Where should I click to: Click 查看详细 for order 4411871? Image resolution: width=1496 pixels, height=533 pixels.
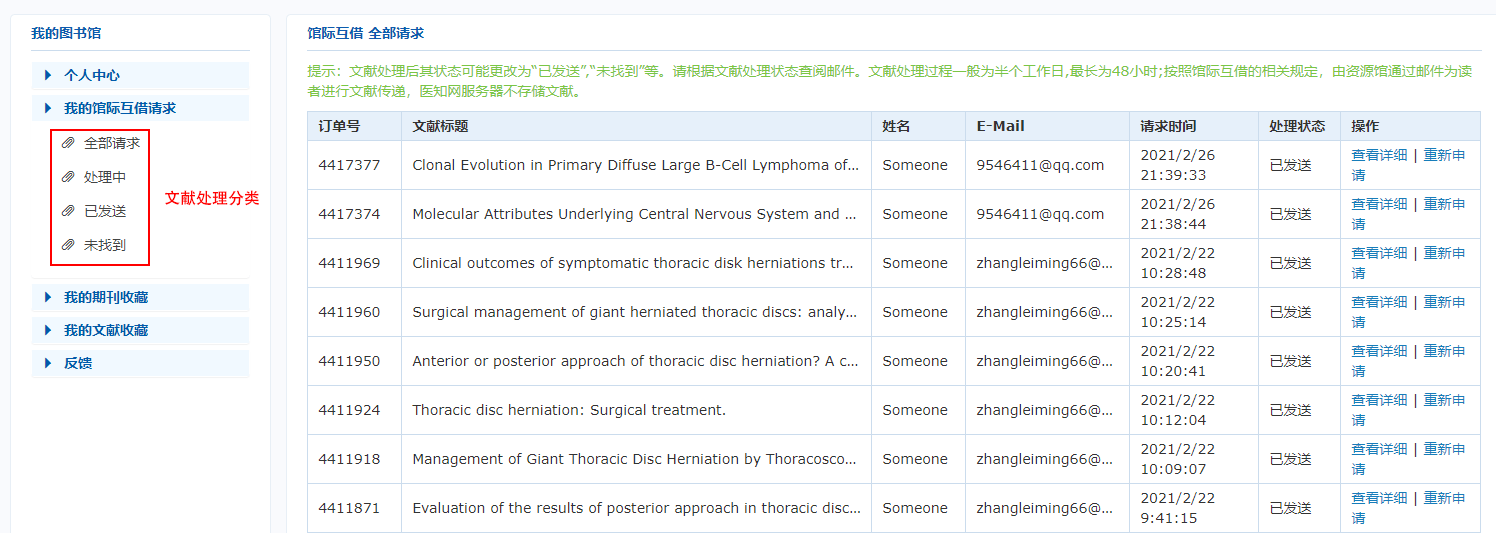pyautogui.click(x=1379, y=498)
